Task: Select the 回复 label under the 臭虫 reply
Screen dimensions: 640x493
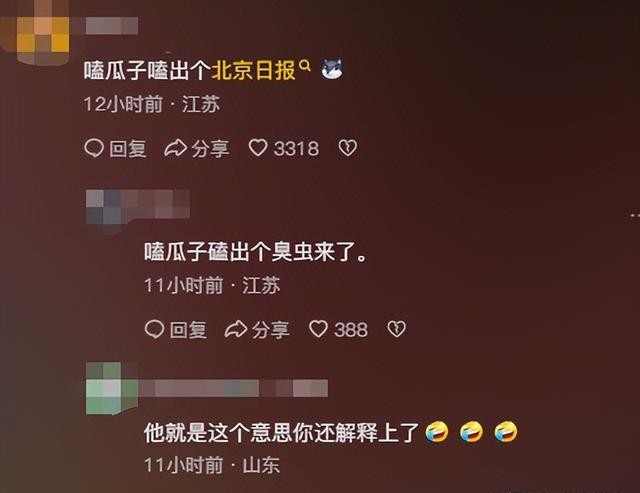Action: point(188,330)
